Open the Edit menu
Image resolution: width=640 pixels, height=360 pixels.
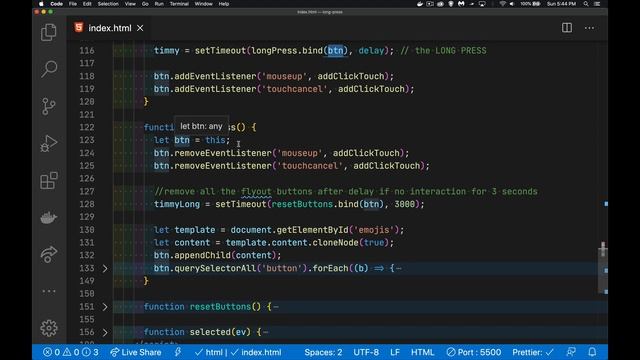pos(87,4)
